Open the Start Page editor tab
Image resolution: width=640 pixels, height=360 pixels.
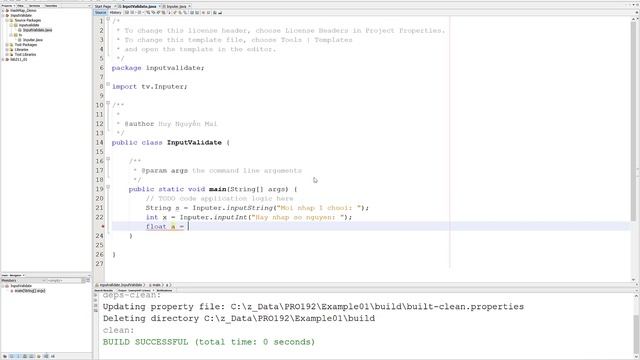click(x=102, y=7)
